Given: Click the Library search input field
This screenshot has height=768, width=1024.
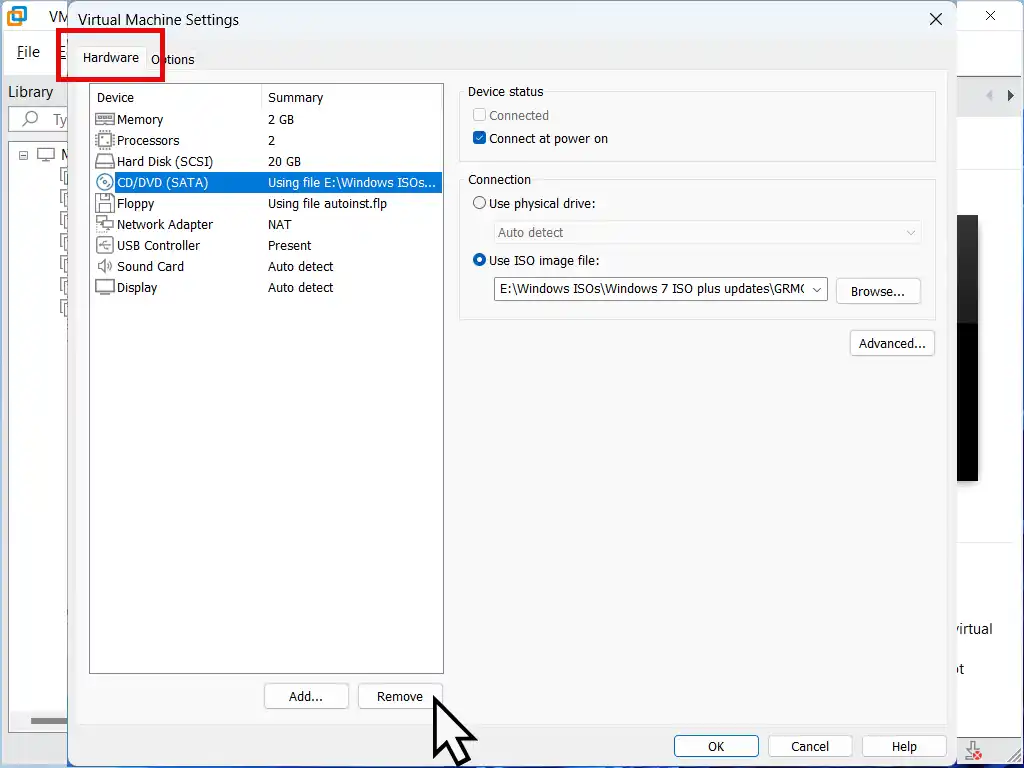Looking at the screenshot, I should [x=38, y=120].
